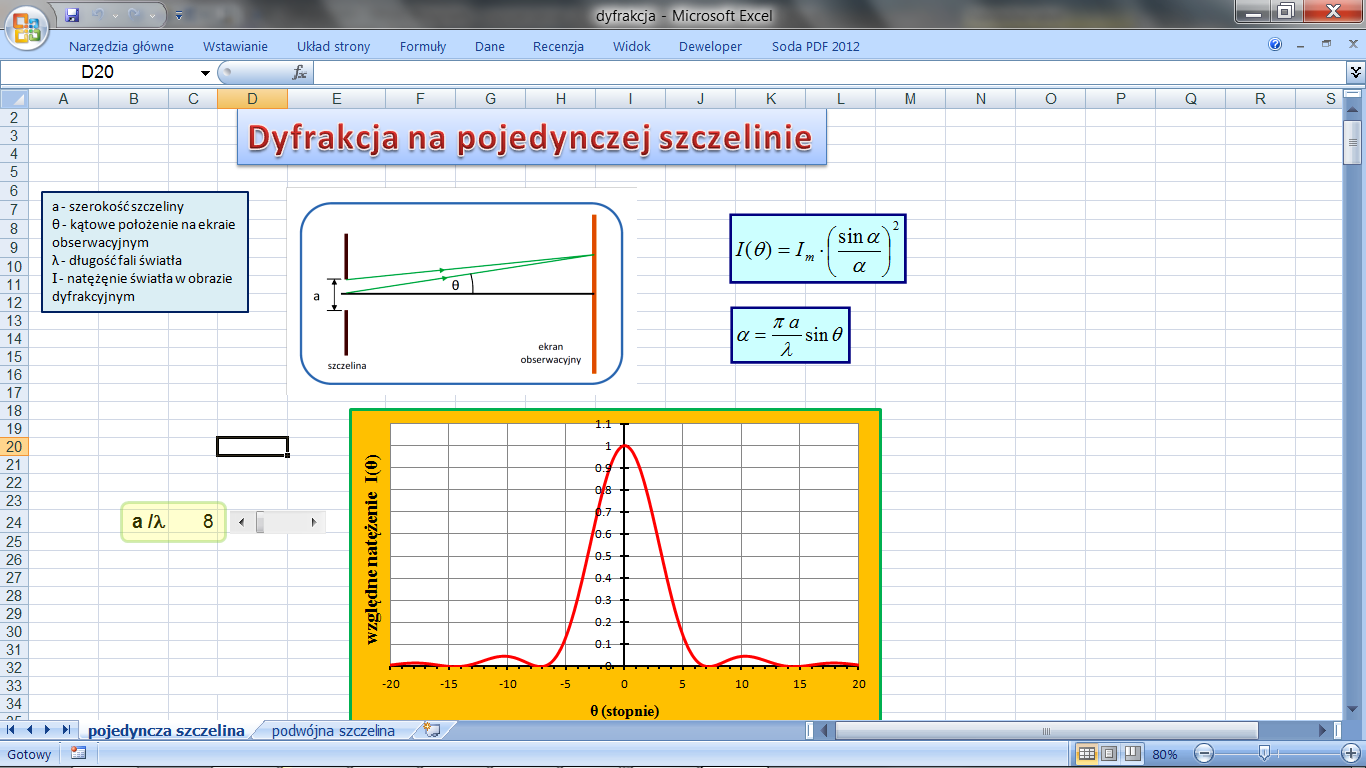Screen dimensions: 1366x768
Task: Select row 20 header
Action: click(14, 446)
